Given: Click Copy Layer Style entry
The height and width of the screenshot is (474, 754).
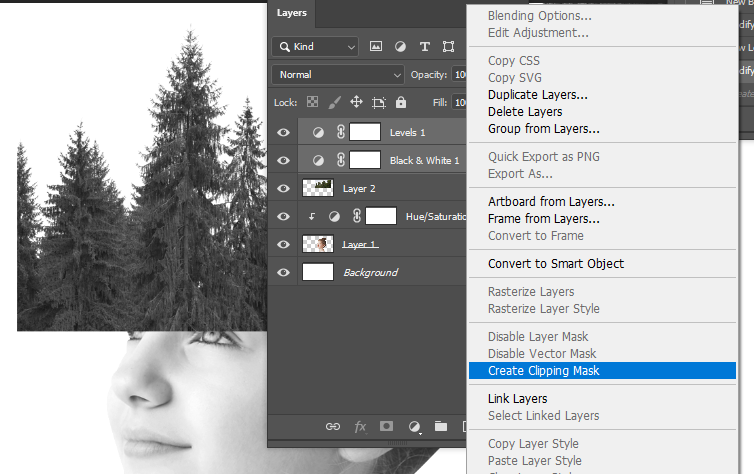Looking at the screenshot, I should tap(533, 444).
